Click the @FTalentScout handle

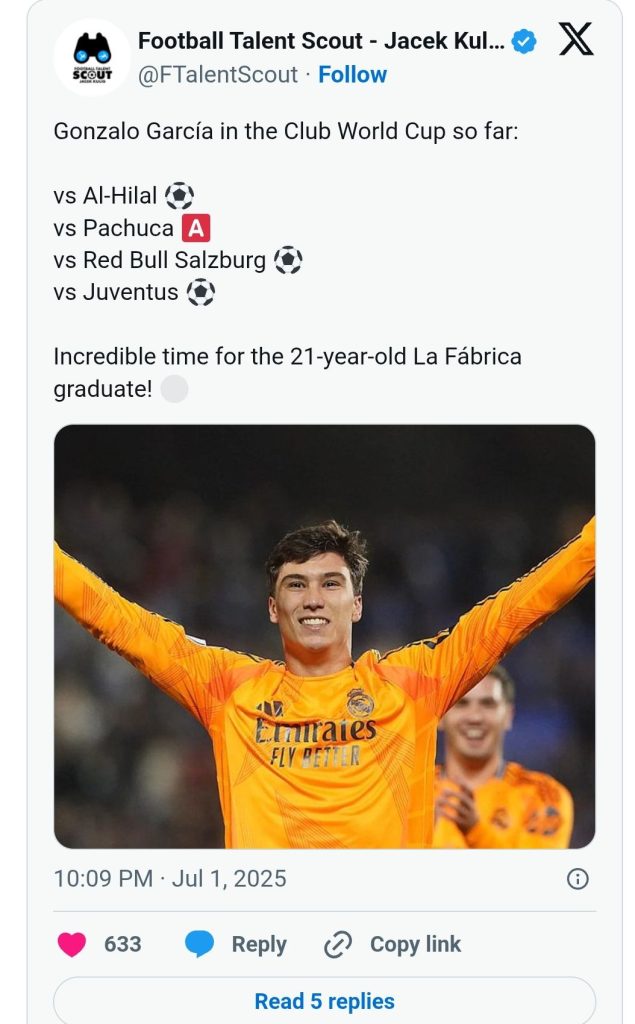tap(217, 74)
